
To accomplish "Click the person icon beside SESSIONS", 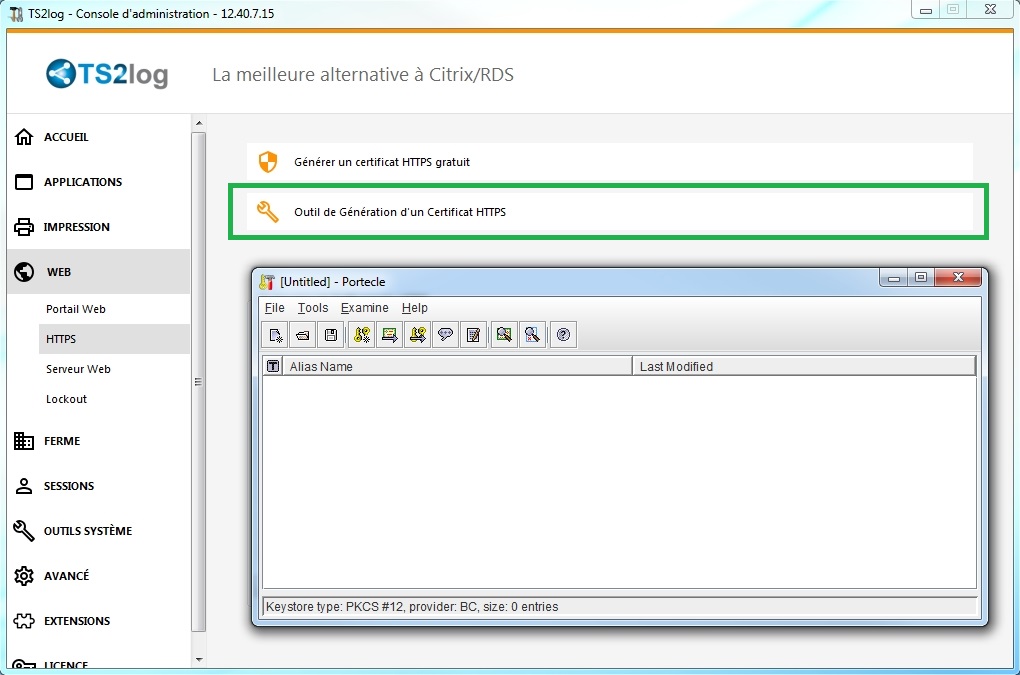I will [24, 486].
